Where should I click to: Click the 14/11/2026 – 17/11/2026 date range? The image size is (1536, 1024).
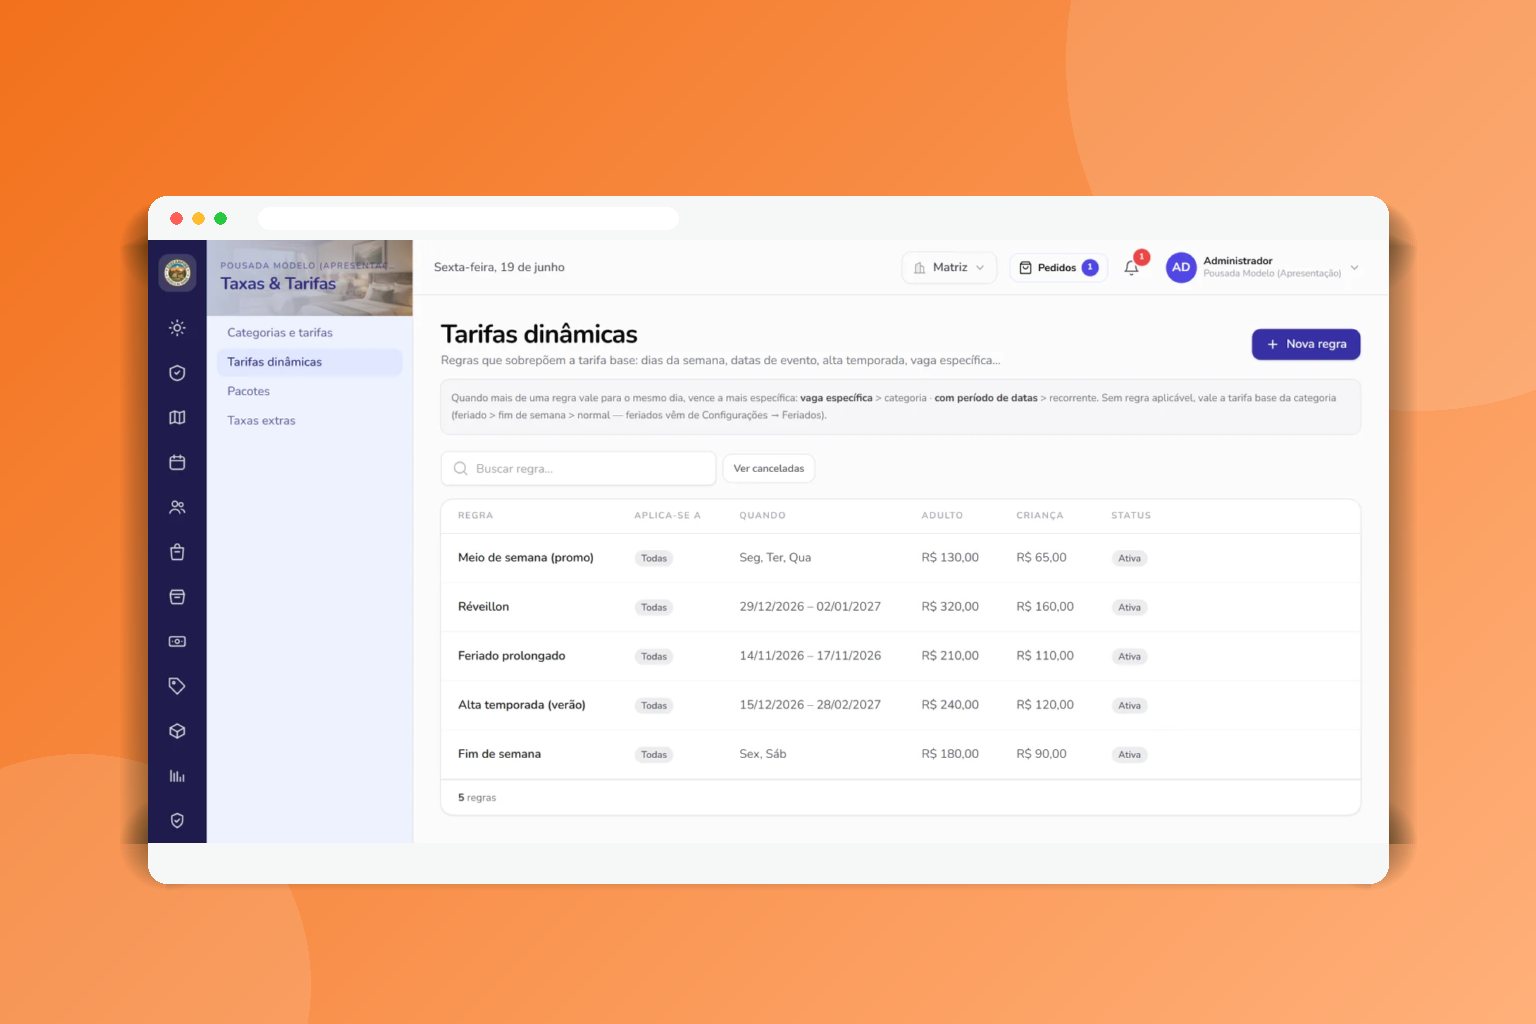pyautogui.click(x=810, y=656)
